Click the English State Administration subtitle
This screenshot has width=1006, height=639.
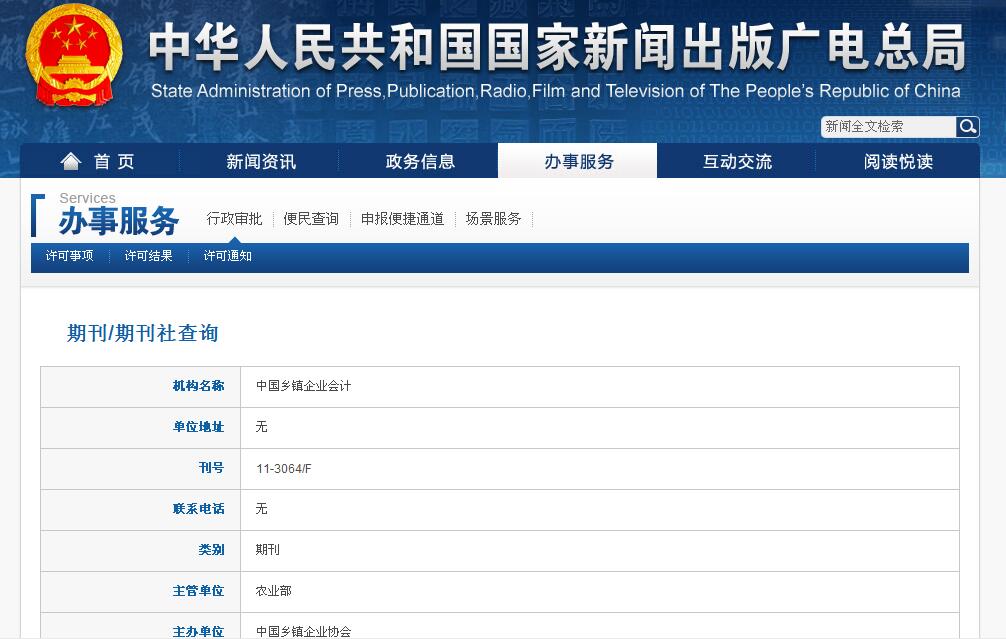click(556, 91)
